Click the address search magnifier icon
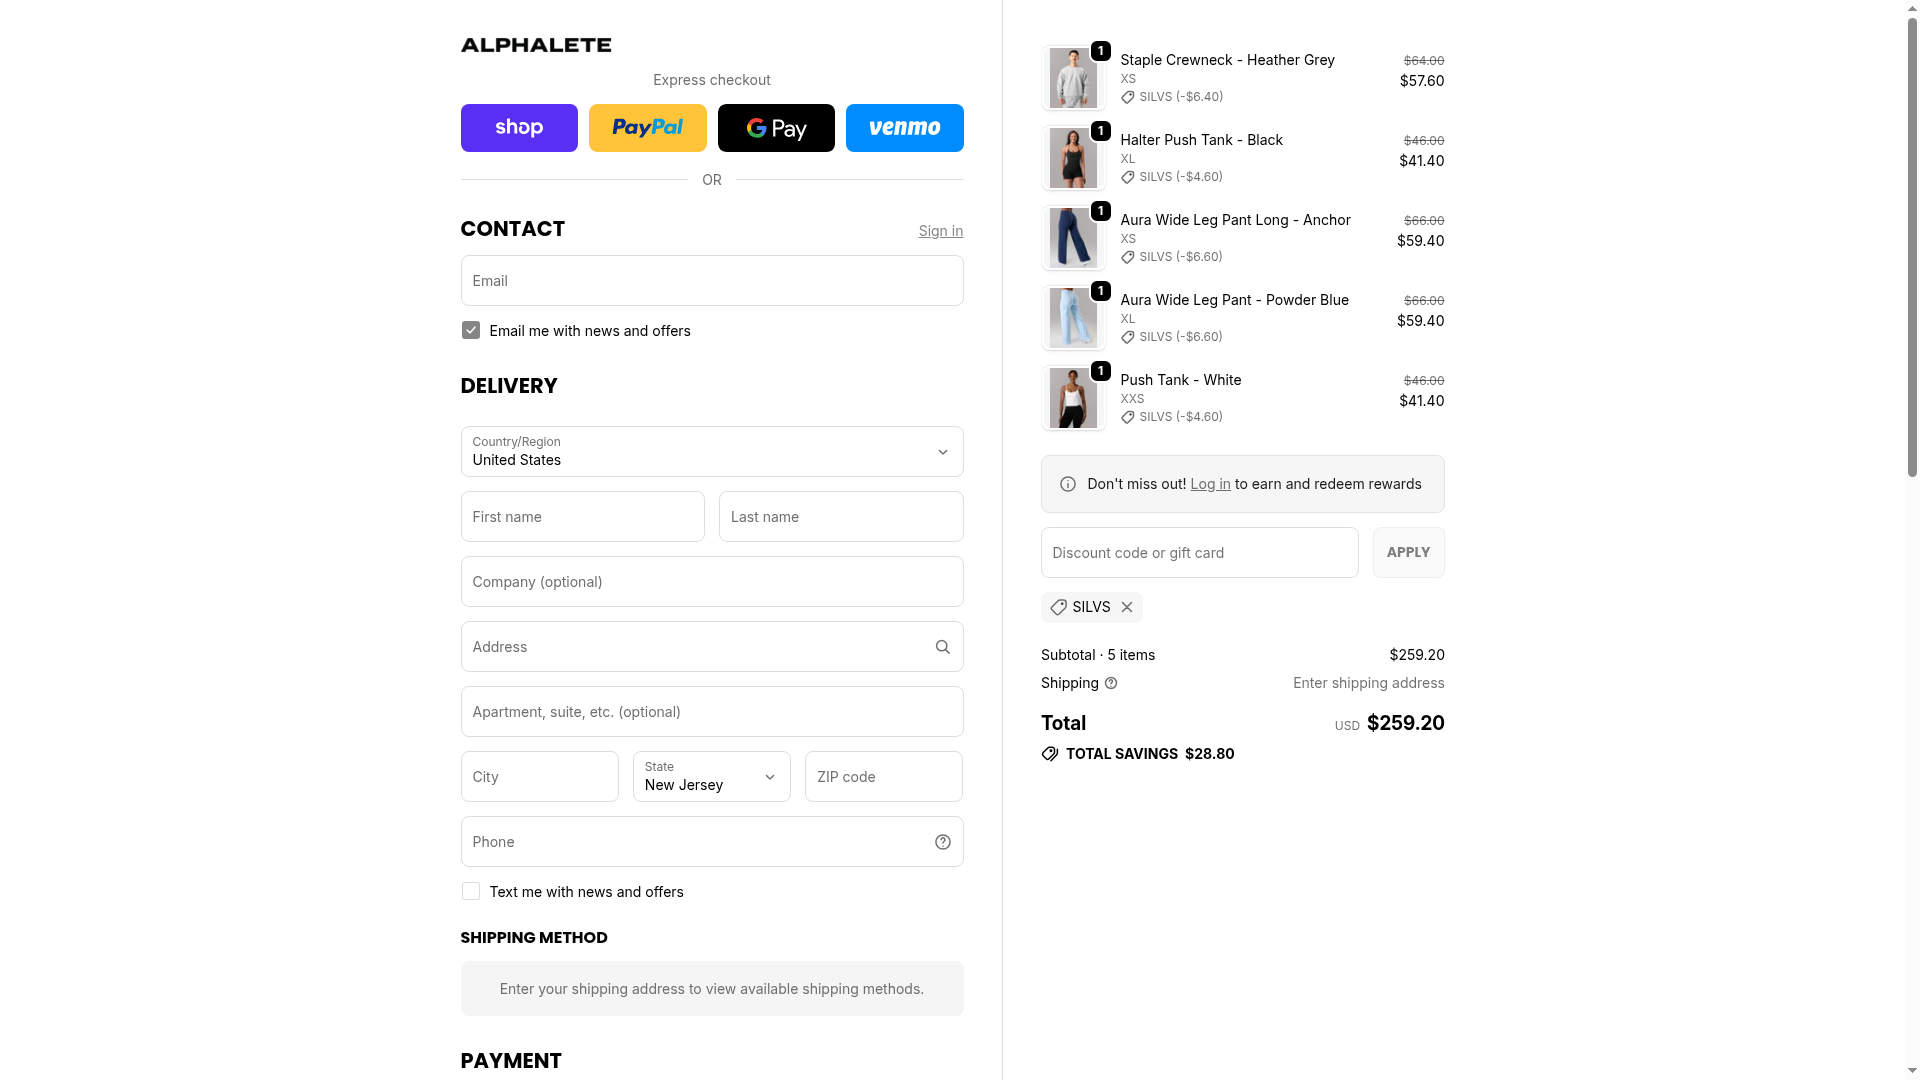Image resolution: width=1920 pixels, height=1080 pixels. [942, 647]
